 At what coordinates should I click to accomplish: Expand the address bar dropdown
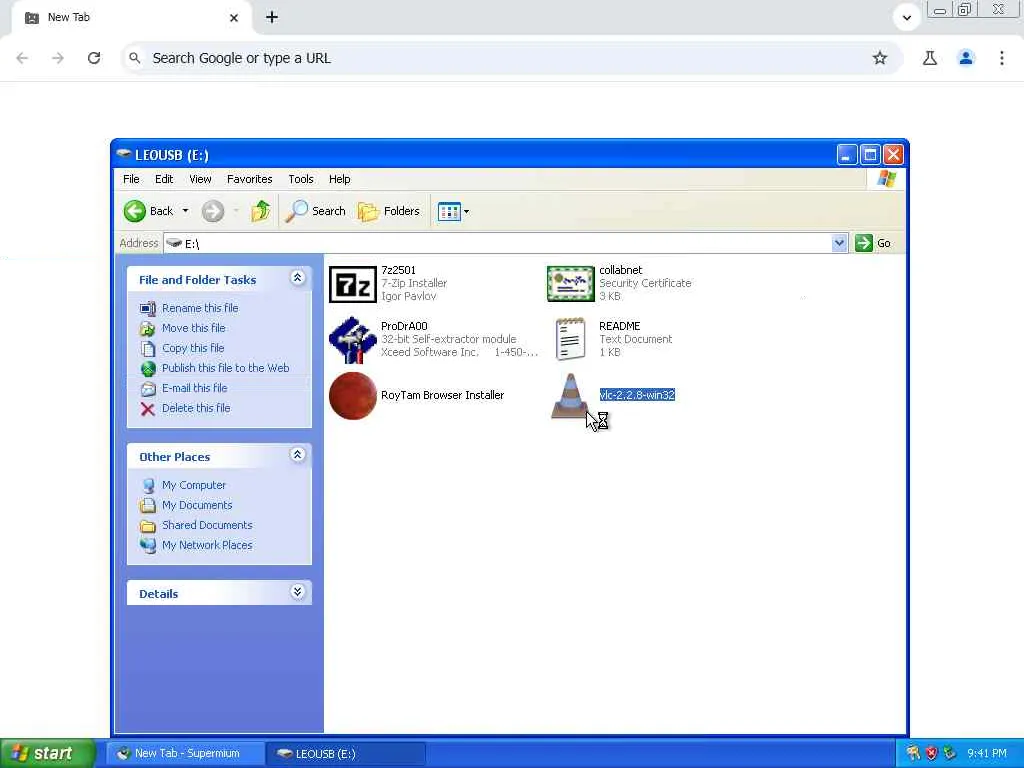pyautogui.click(x=839, y=243)
